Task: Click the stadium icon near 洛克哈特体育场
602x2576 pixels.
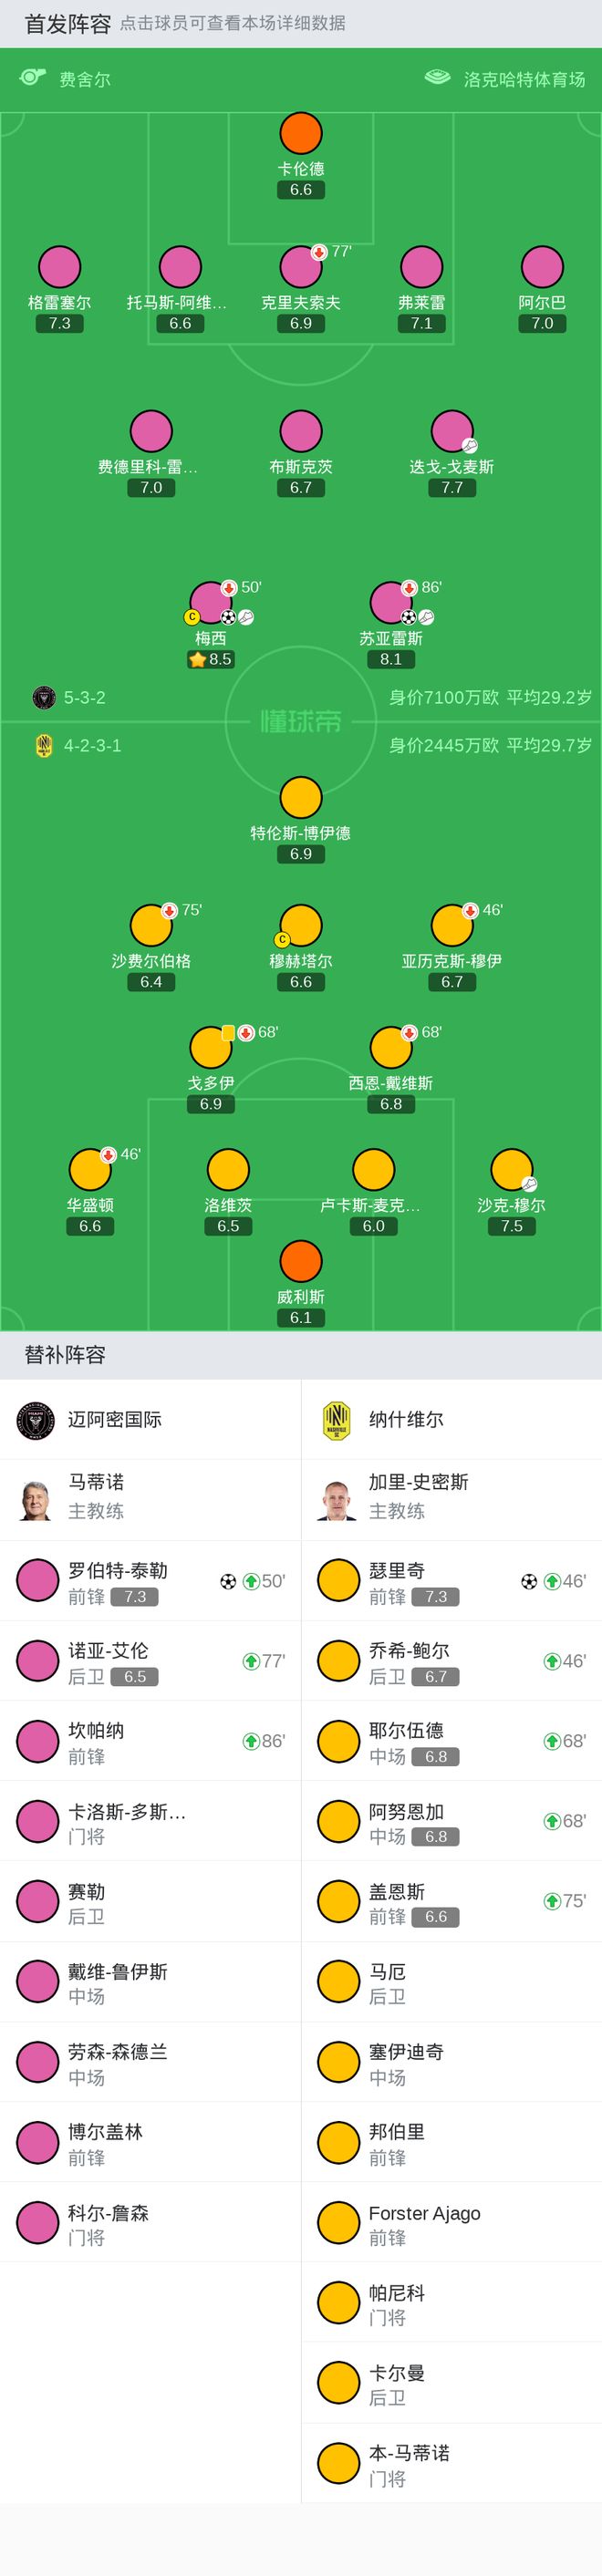Action: point(438,78)
